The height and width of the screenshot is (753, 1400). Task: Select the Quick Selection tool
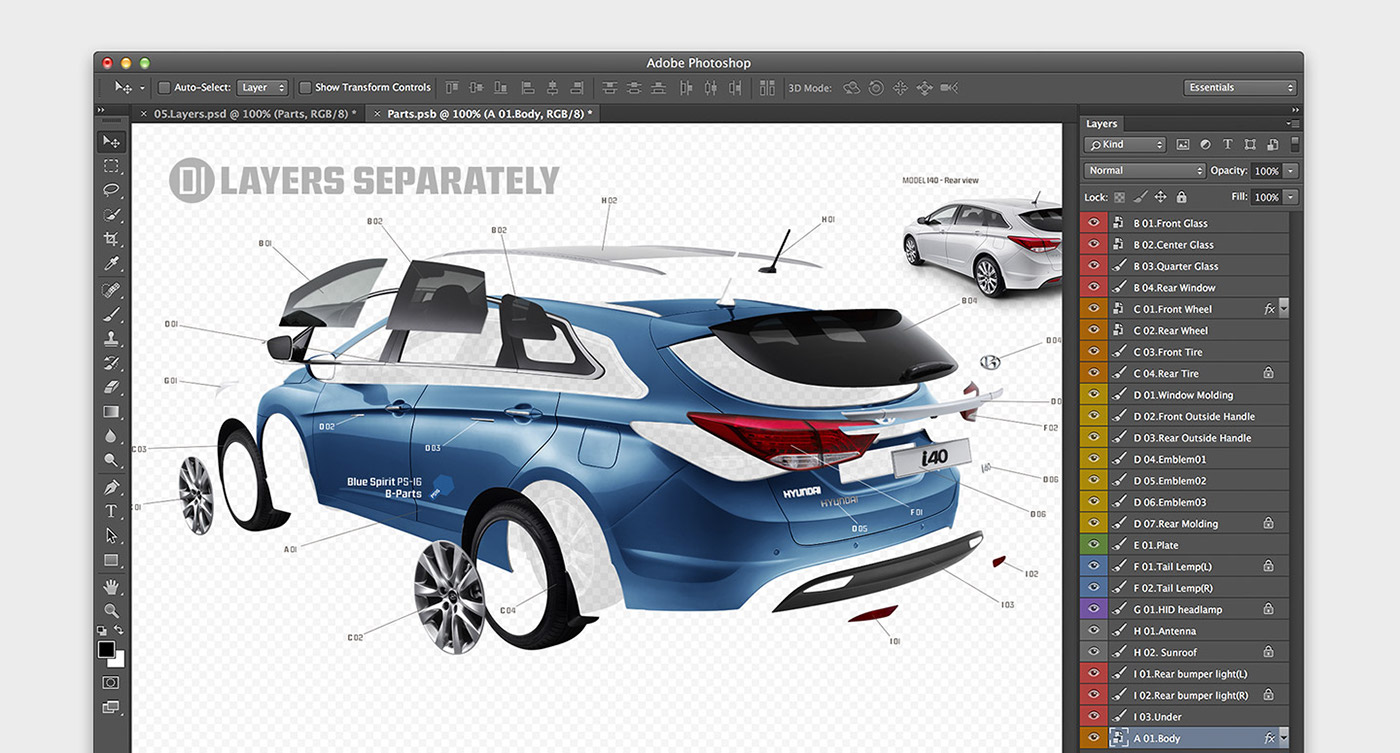coord(111,215)
